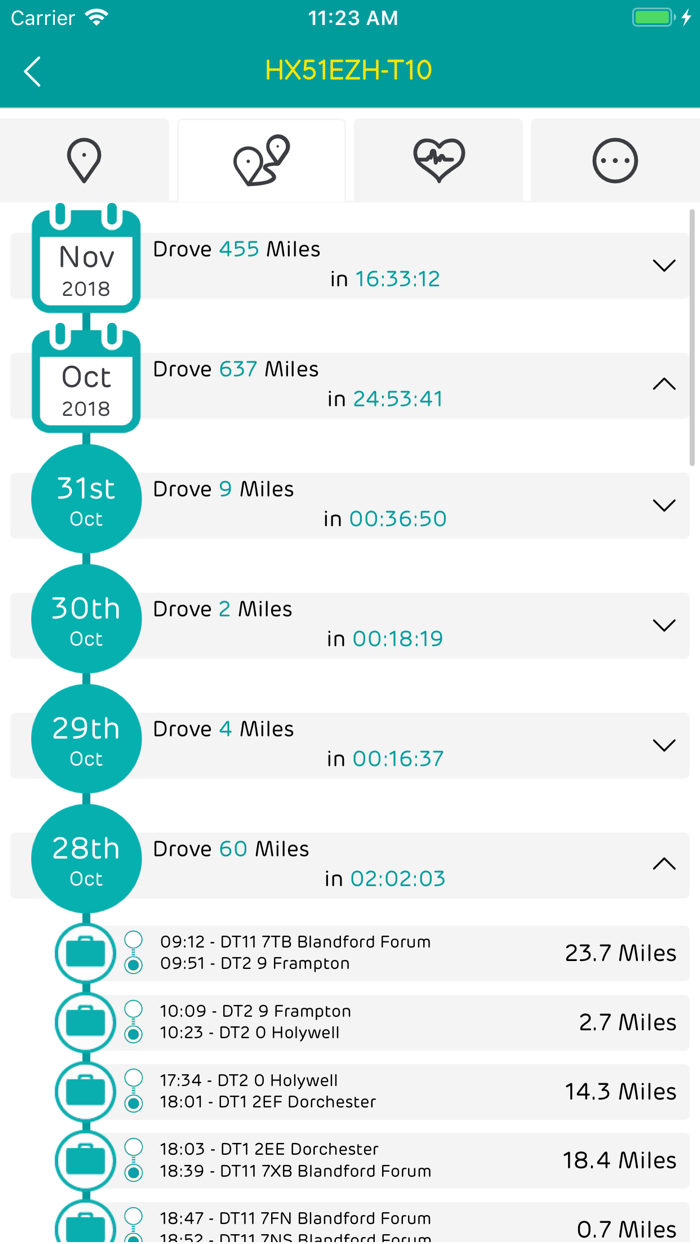Go back using the top-left arrow
Screen dimensions: 700x1244
point(31,71)
